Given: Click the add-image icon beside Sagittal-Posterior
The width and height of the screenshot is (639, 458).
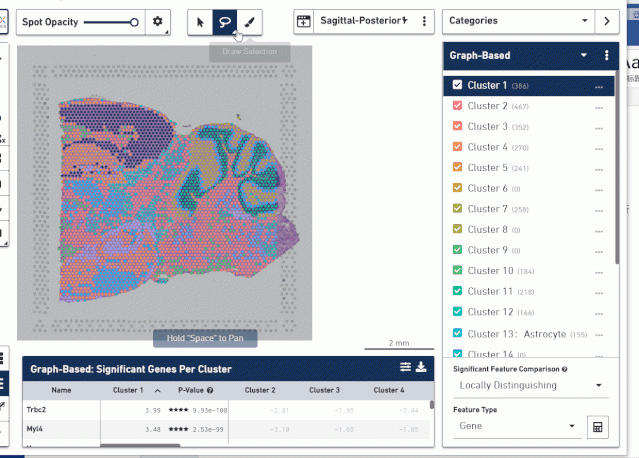Looking at the screenshot, I should [304, 21].
